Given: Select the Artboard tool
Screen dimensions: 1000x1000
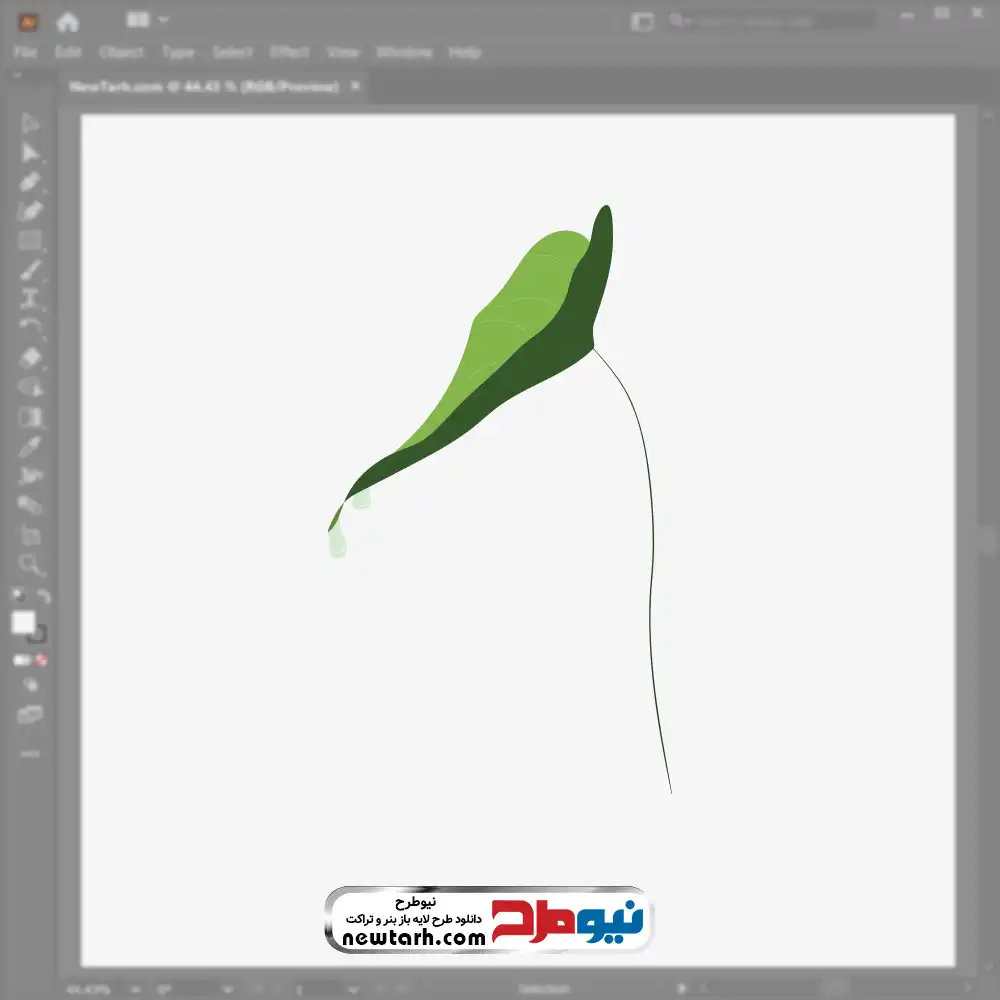Looking at the screenshot, I should (x=29, y=534).
